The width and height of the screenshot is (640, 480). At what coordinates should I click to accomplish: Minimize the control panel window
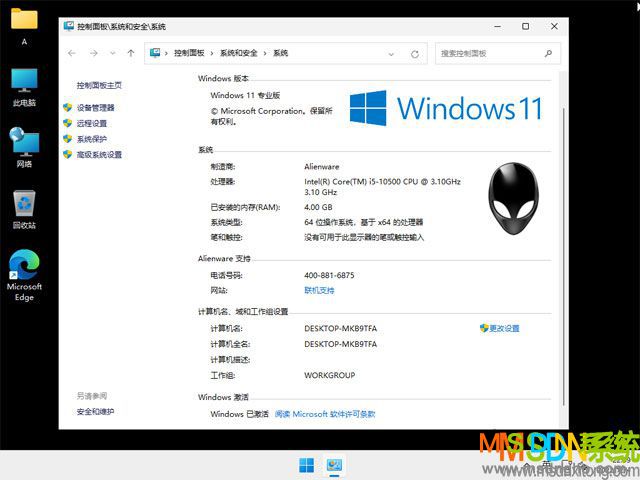coord(498,26)
